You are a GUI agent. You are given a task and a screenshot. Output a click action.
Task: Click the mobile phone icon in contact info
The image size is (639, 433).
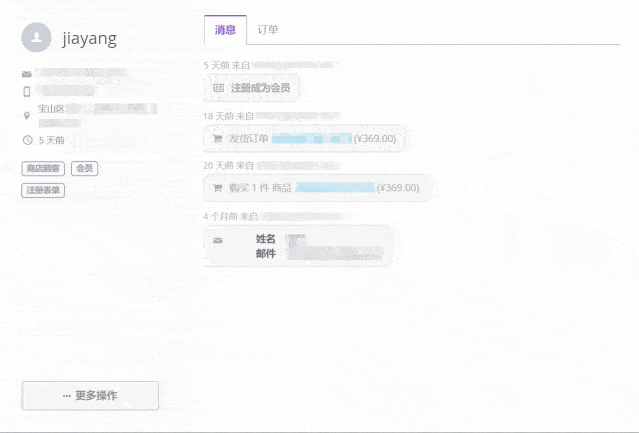point(27,91)
